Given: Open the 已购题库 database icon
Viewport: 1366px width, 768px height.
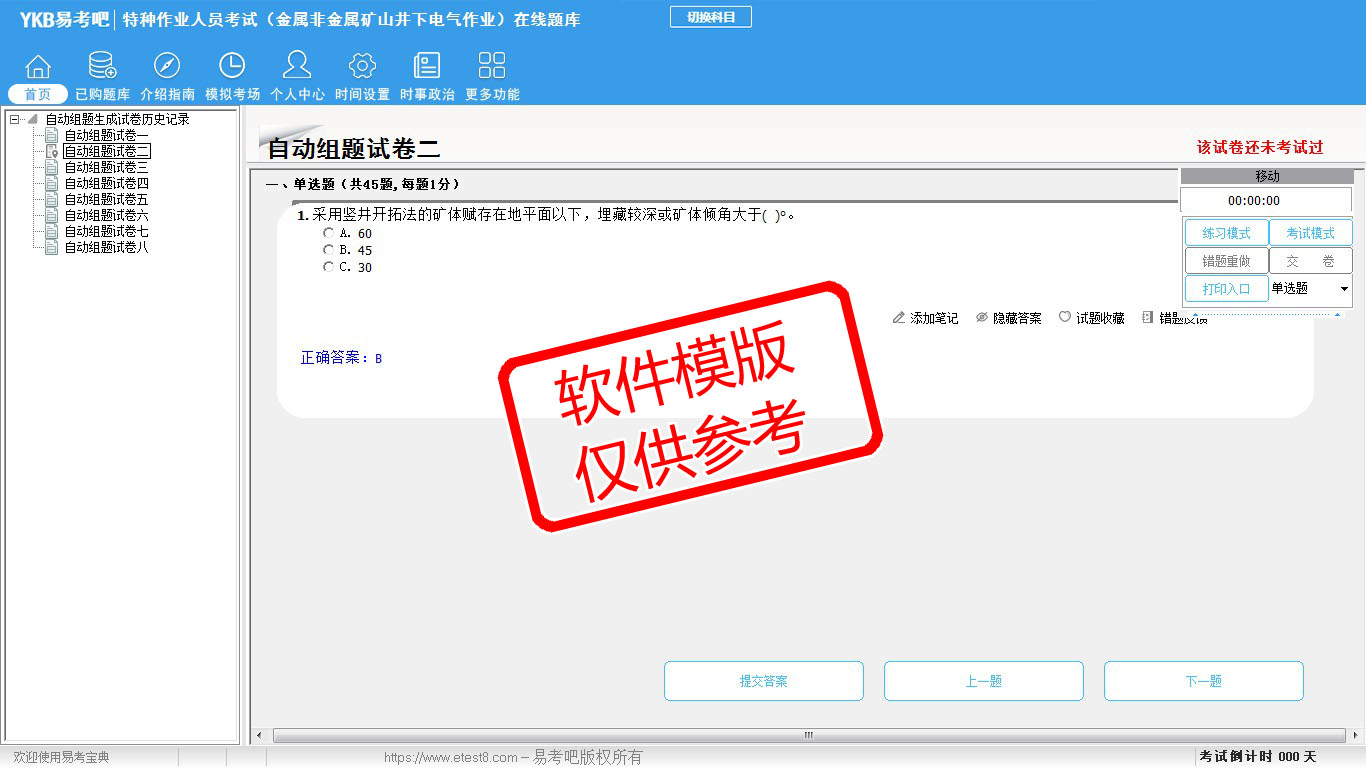Looking at the screenshot, I should (102, 67).
